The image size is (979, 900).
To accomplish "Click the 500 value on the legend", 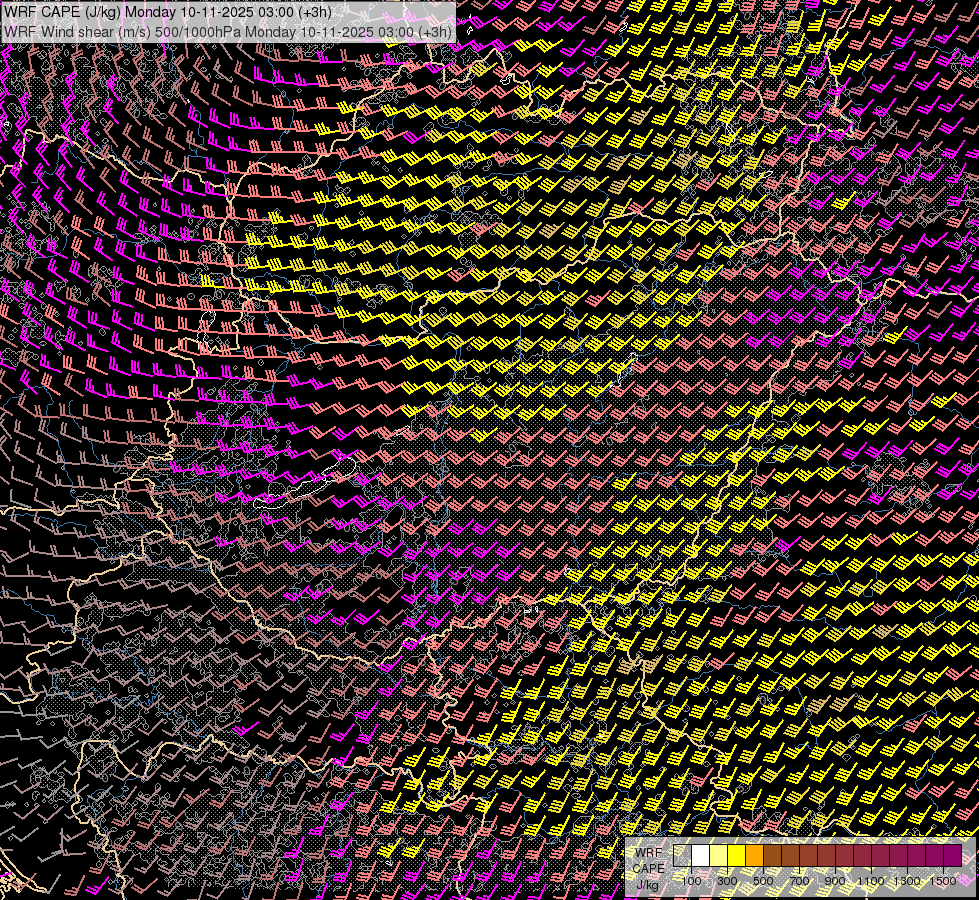I will 763,881.
